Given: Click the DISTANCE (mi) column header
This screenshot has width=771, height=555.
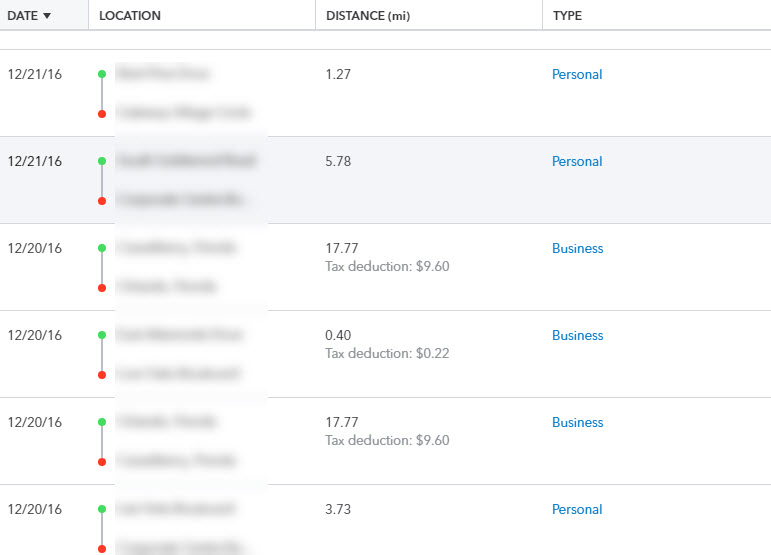Looking at the screenshot, I should [368, 16].
